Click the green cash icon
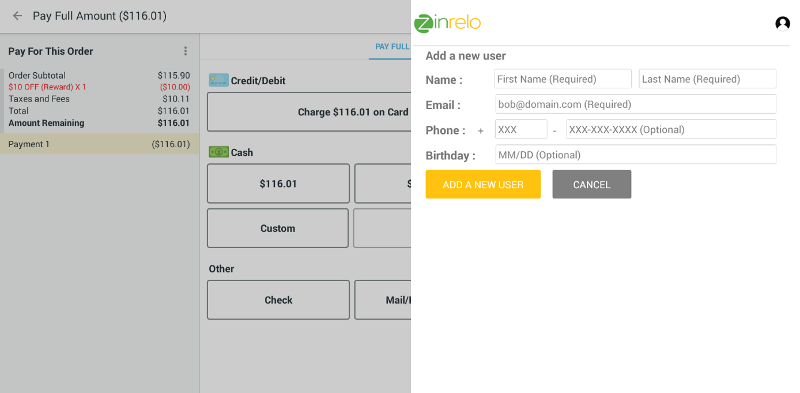Viewport: 800px width, 393px height. tap(218, 152)
